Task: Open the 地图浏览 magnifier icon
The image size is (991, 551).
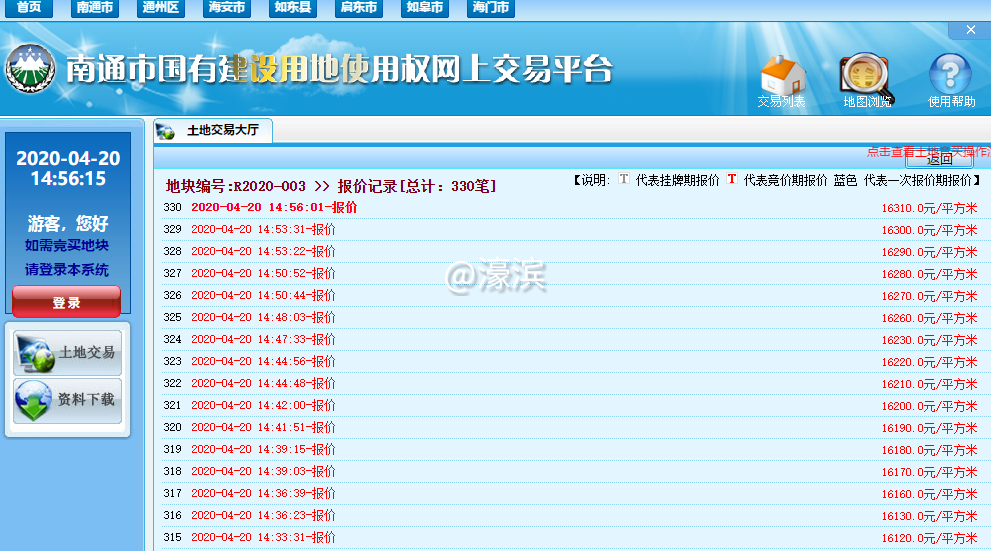Action: pyautogui.click(x=865, y=75)
